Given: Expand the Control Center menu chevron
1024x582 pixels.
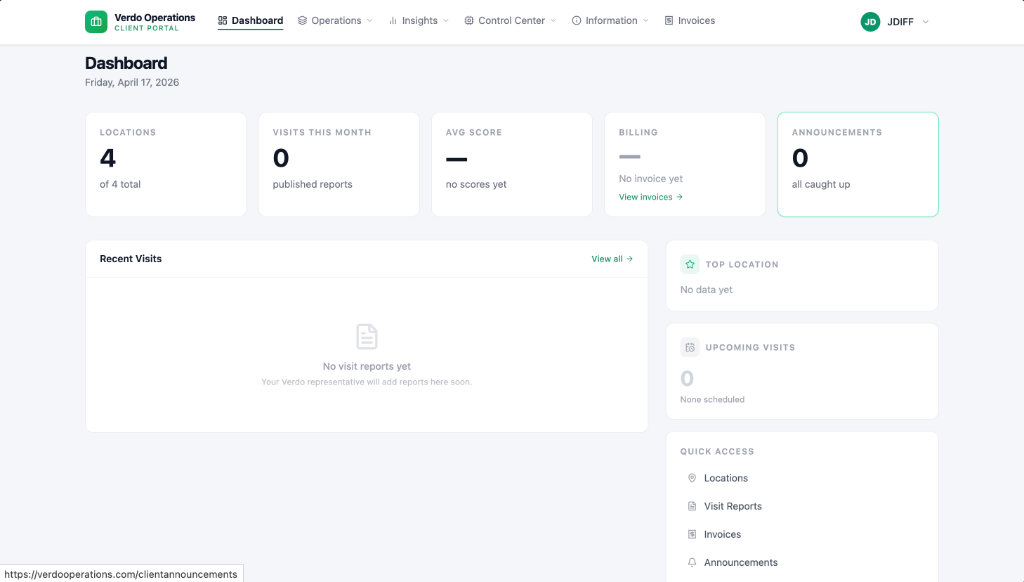Looking at the screenshot, I should coord(553,21).
